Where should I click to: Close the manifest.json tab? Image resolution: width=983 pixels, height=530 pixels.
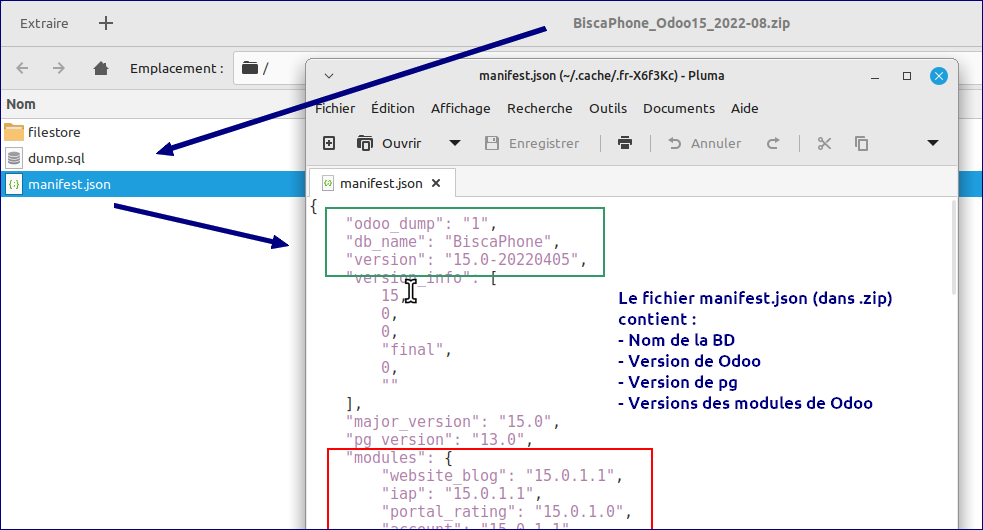click(x=436, y=183)
